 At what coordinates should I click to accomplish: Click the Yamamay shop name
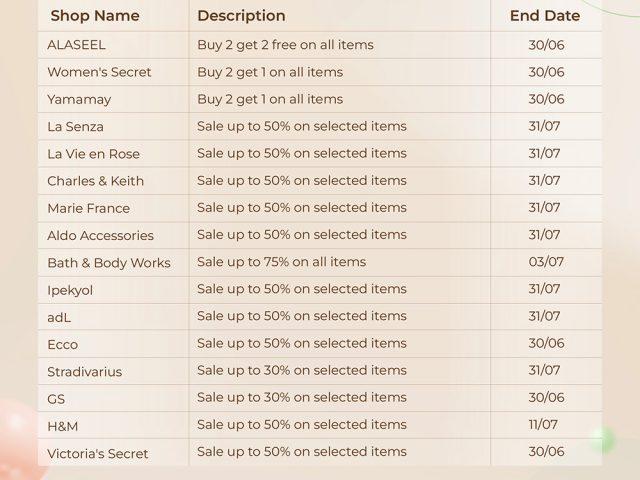[x=79, y=100]
